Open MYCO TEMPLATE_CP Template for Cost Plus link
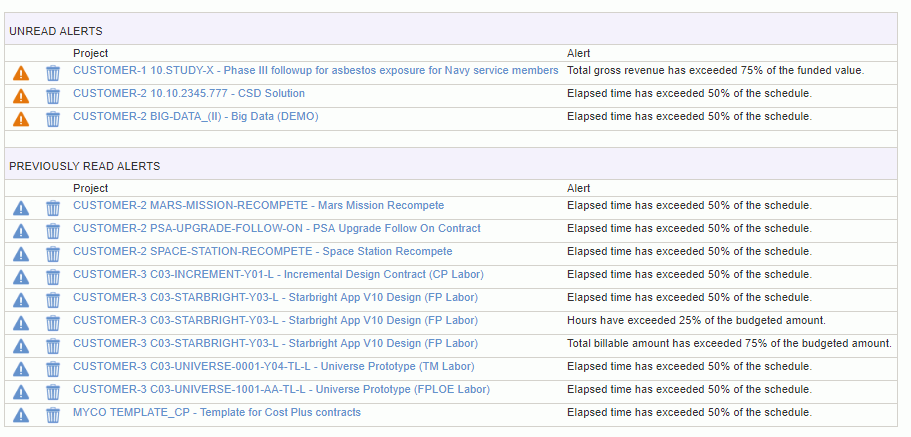Screen dimensions: 911x437 coord(217,412)
